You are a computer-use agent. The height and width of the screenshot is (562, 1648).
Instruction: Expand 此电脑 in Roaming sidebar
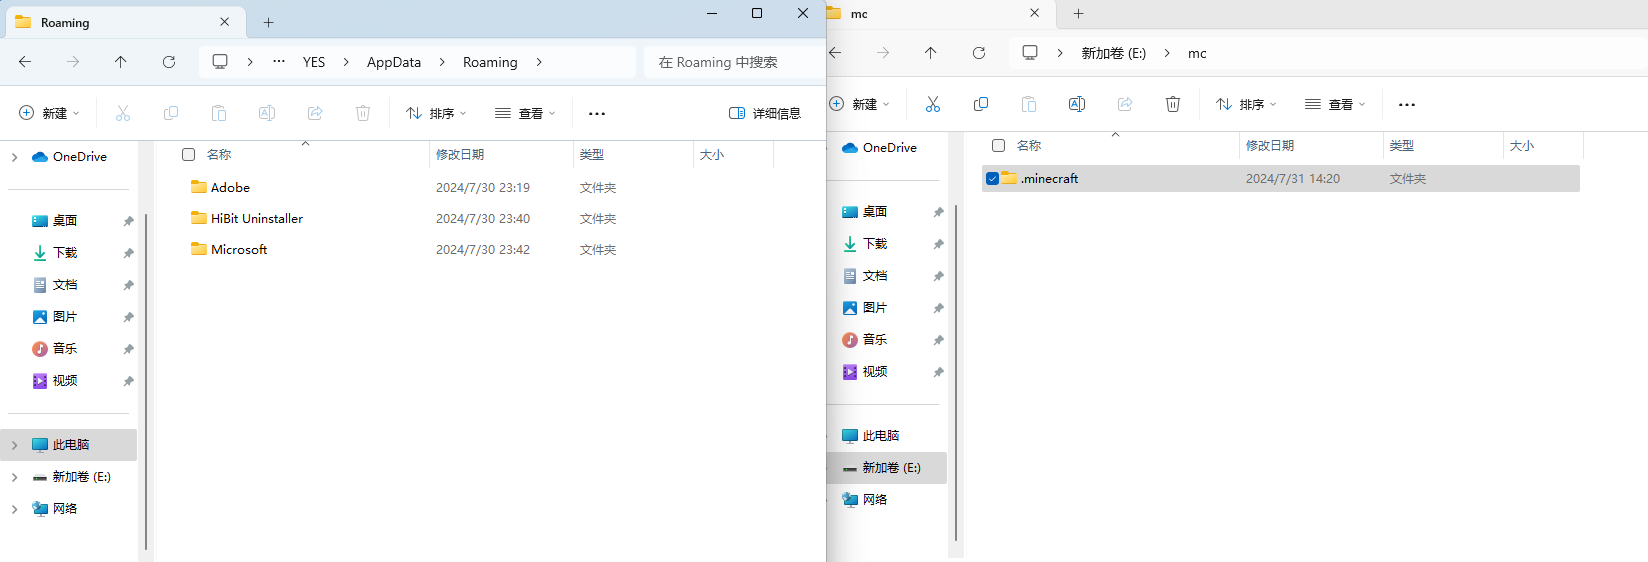coord(14,445)
